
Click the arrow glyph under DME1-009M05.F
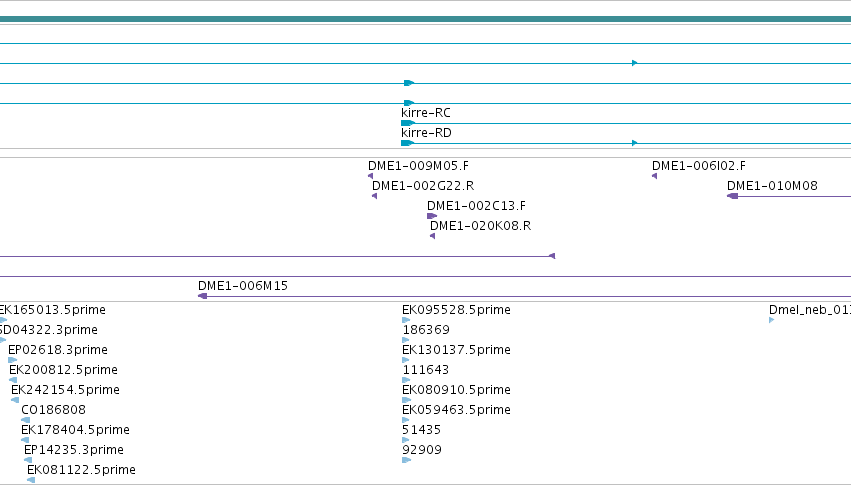[x=371, y=176]
